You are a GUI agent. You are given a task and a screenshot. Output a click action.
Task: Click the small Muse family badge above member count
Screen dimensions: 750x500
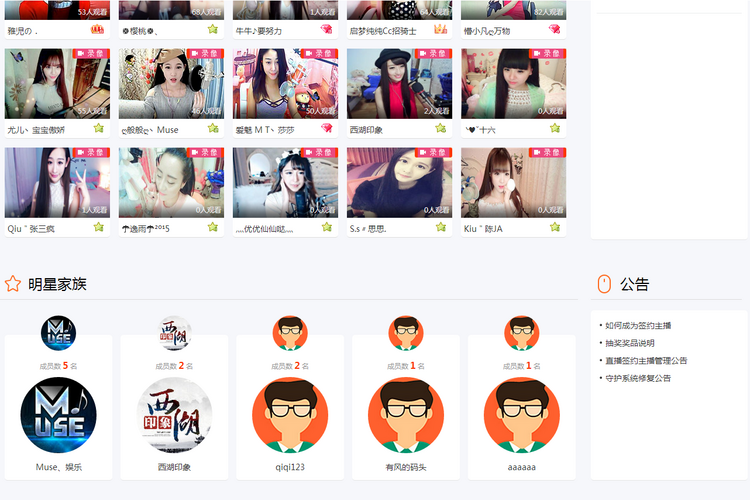[58, 333]
